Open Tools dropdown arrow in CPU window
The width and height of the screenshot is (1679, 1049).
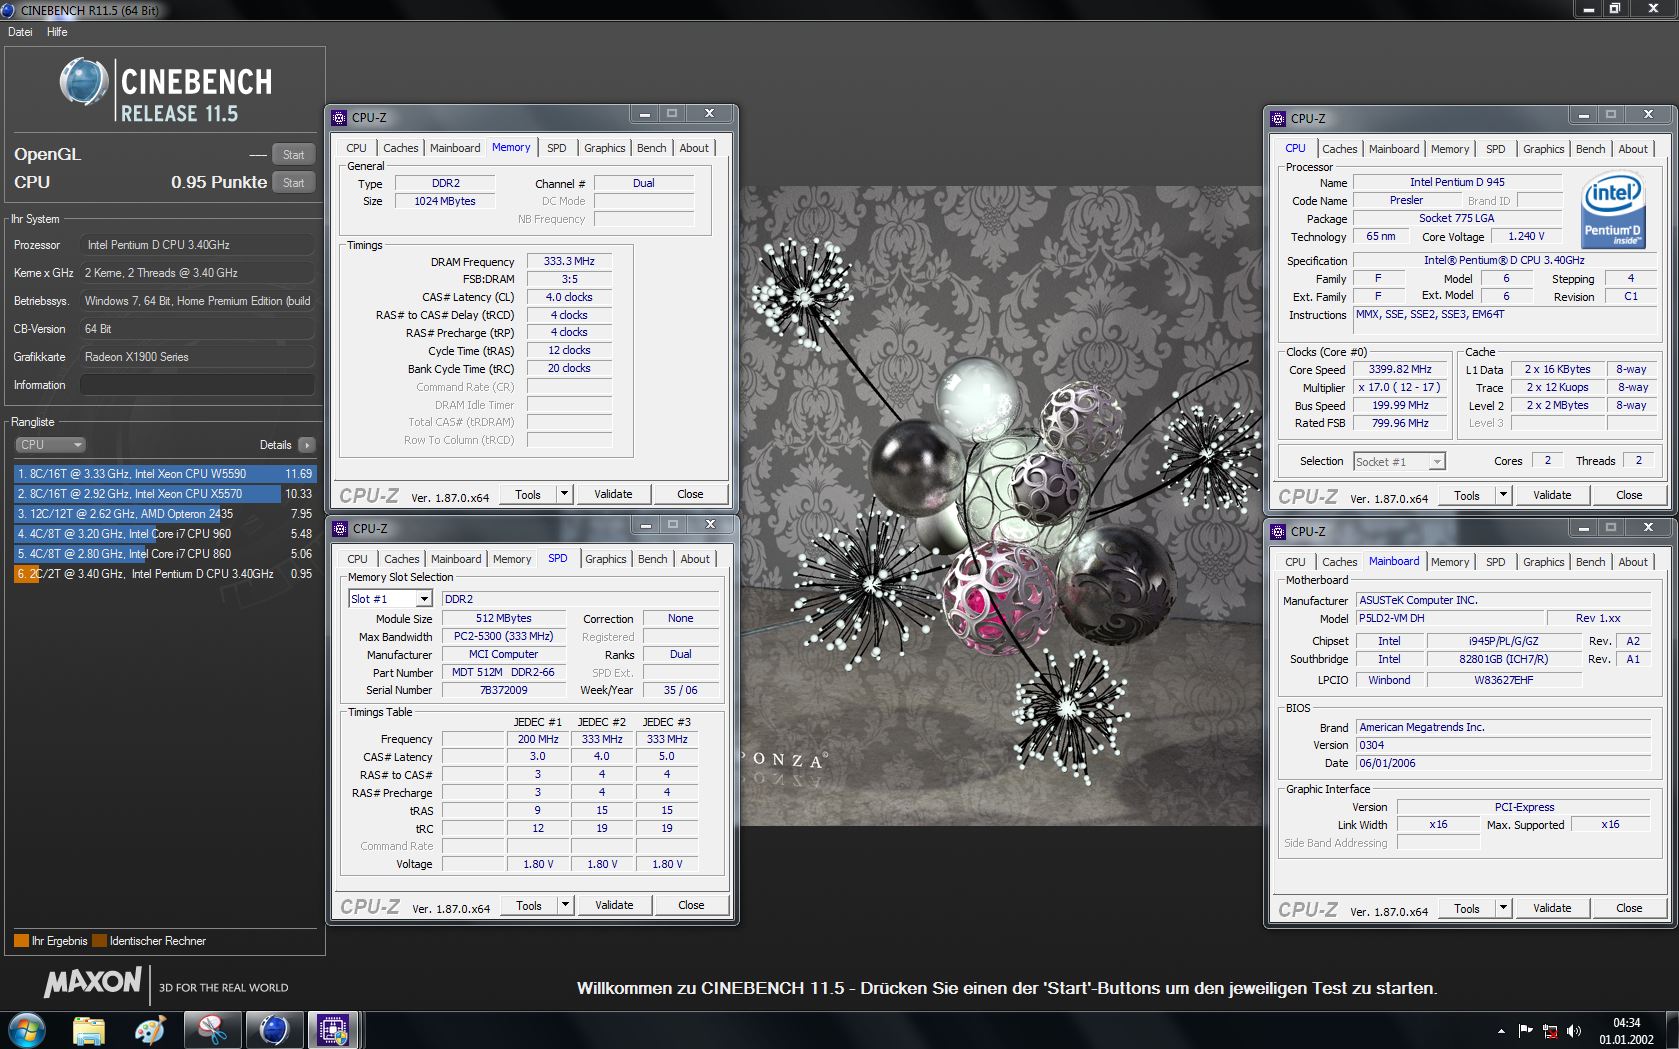[1503, 495]
